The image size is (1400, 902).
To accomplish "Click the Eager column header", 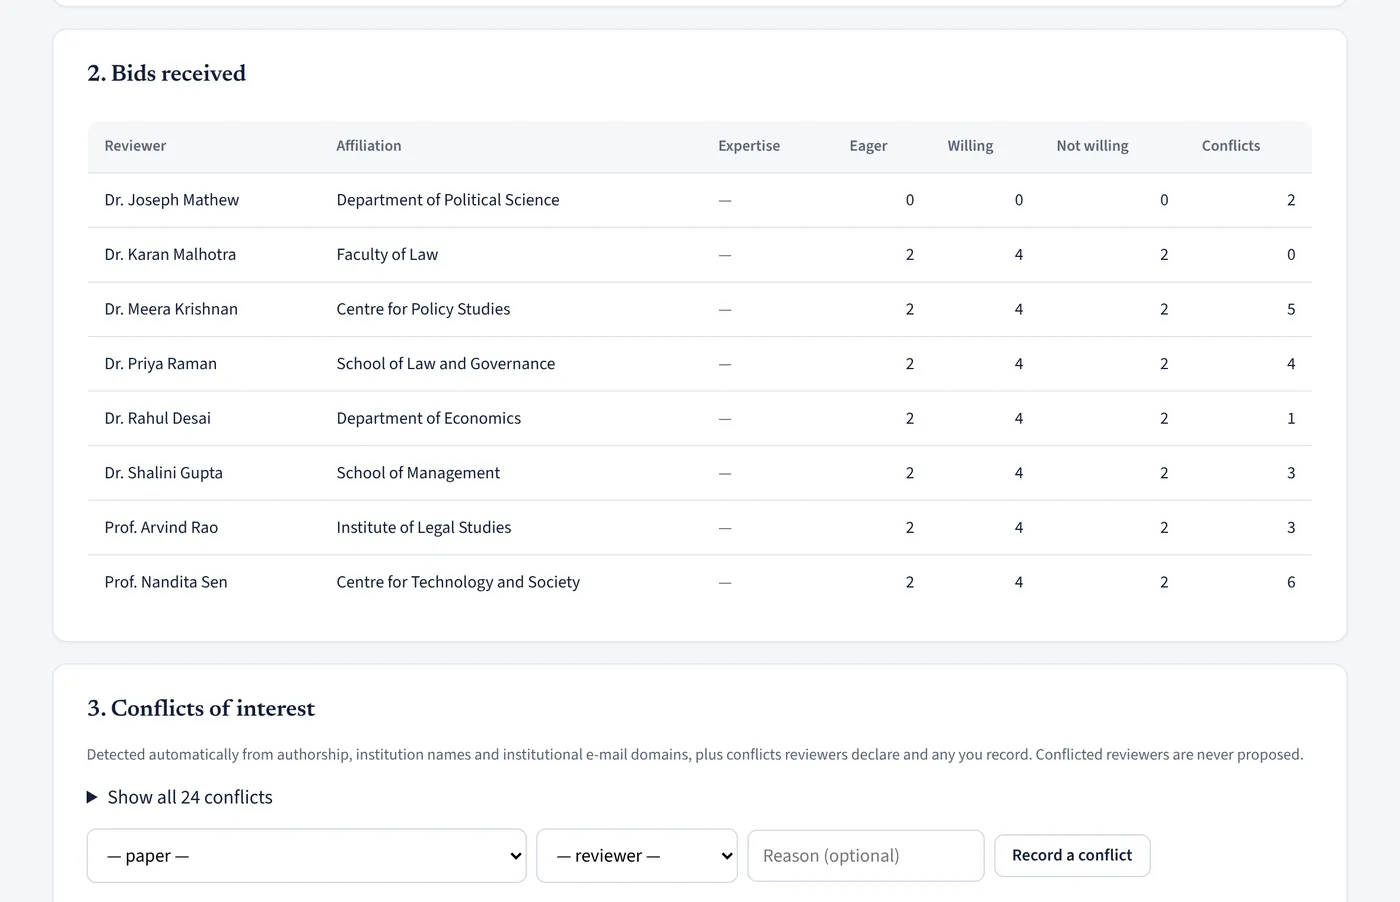I will tap(868, 146).
